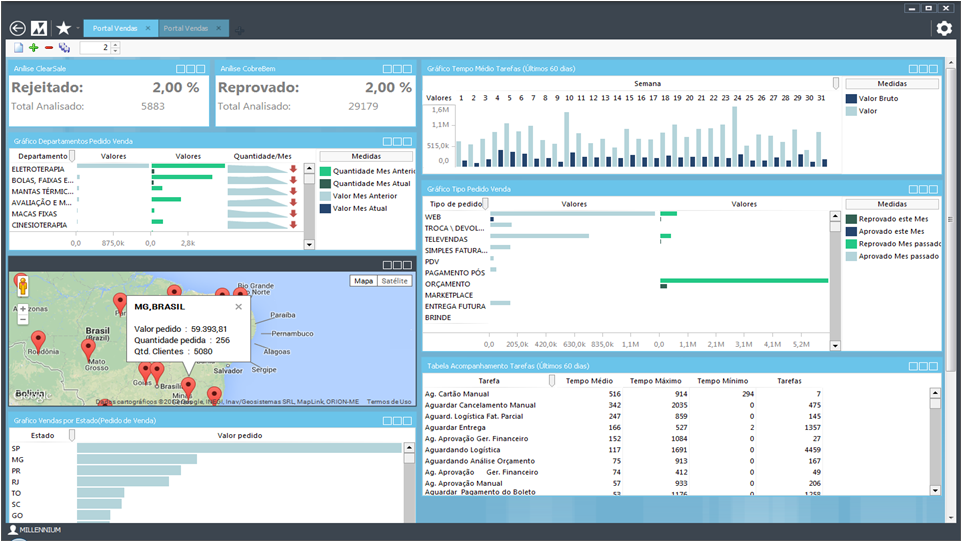Close the active Portal Vendas tab
This screenshot has width=962, height=542.
(x=148, y=28)
